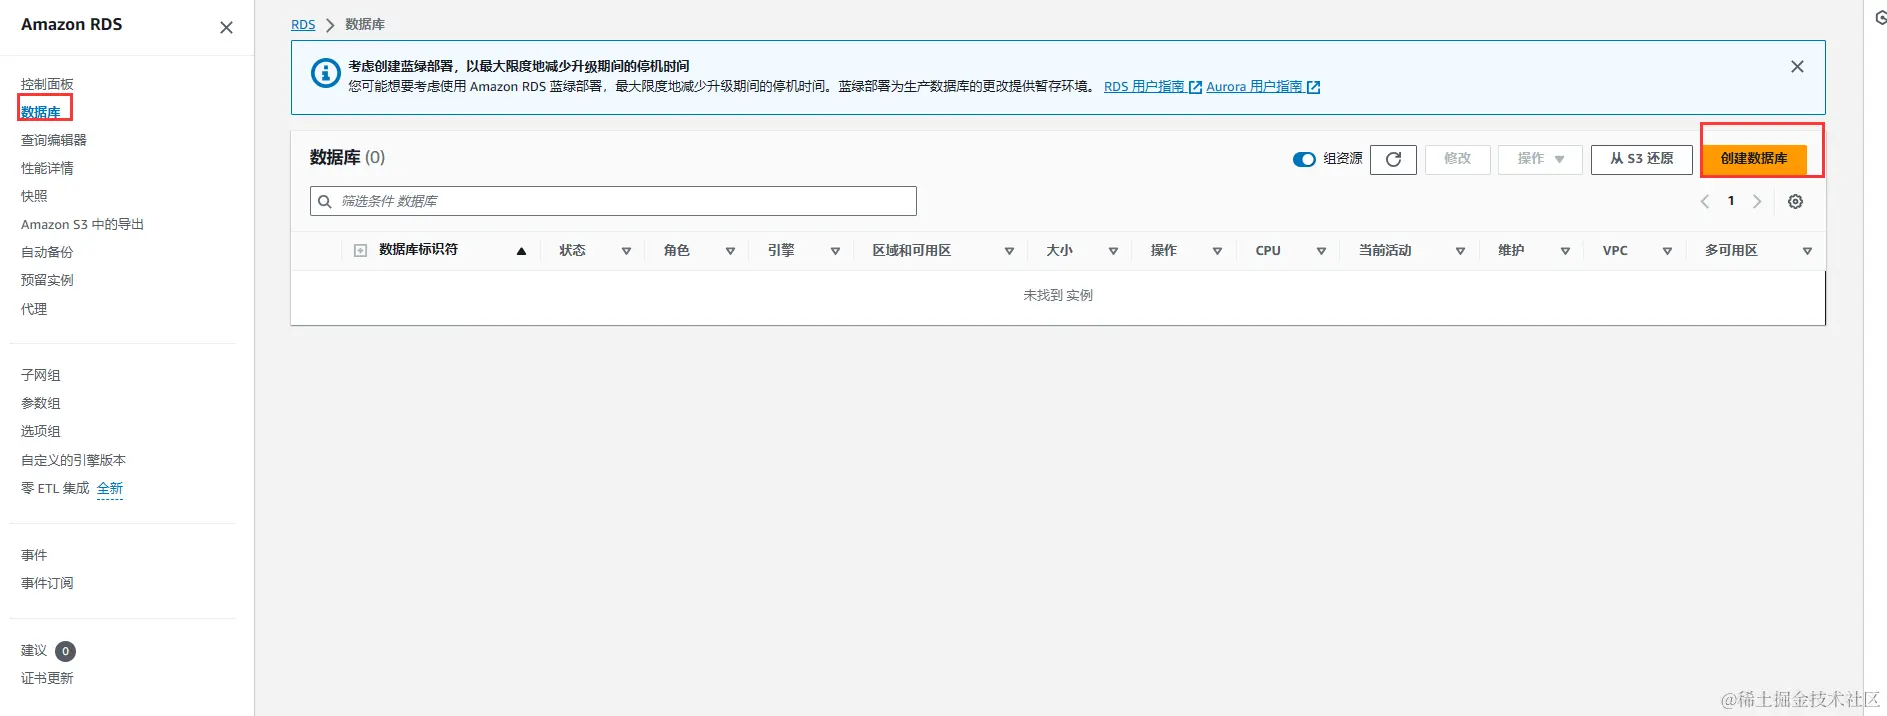
Task: Click the info icon in banner
Action: [x=325, y=73]
